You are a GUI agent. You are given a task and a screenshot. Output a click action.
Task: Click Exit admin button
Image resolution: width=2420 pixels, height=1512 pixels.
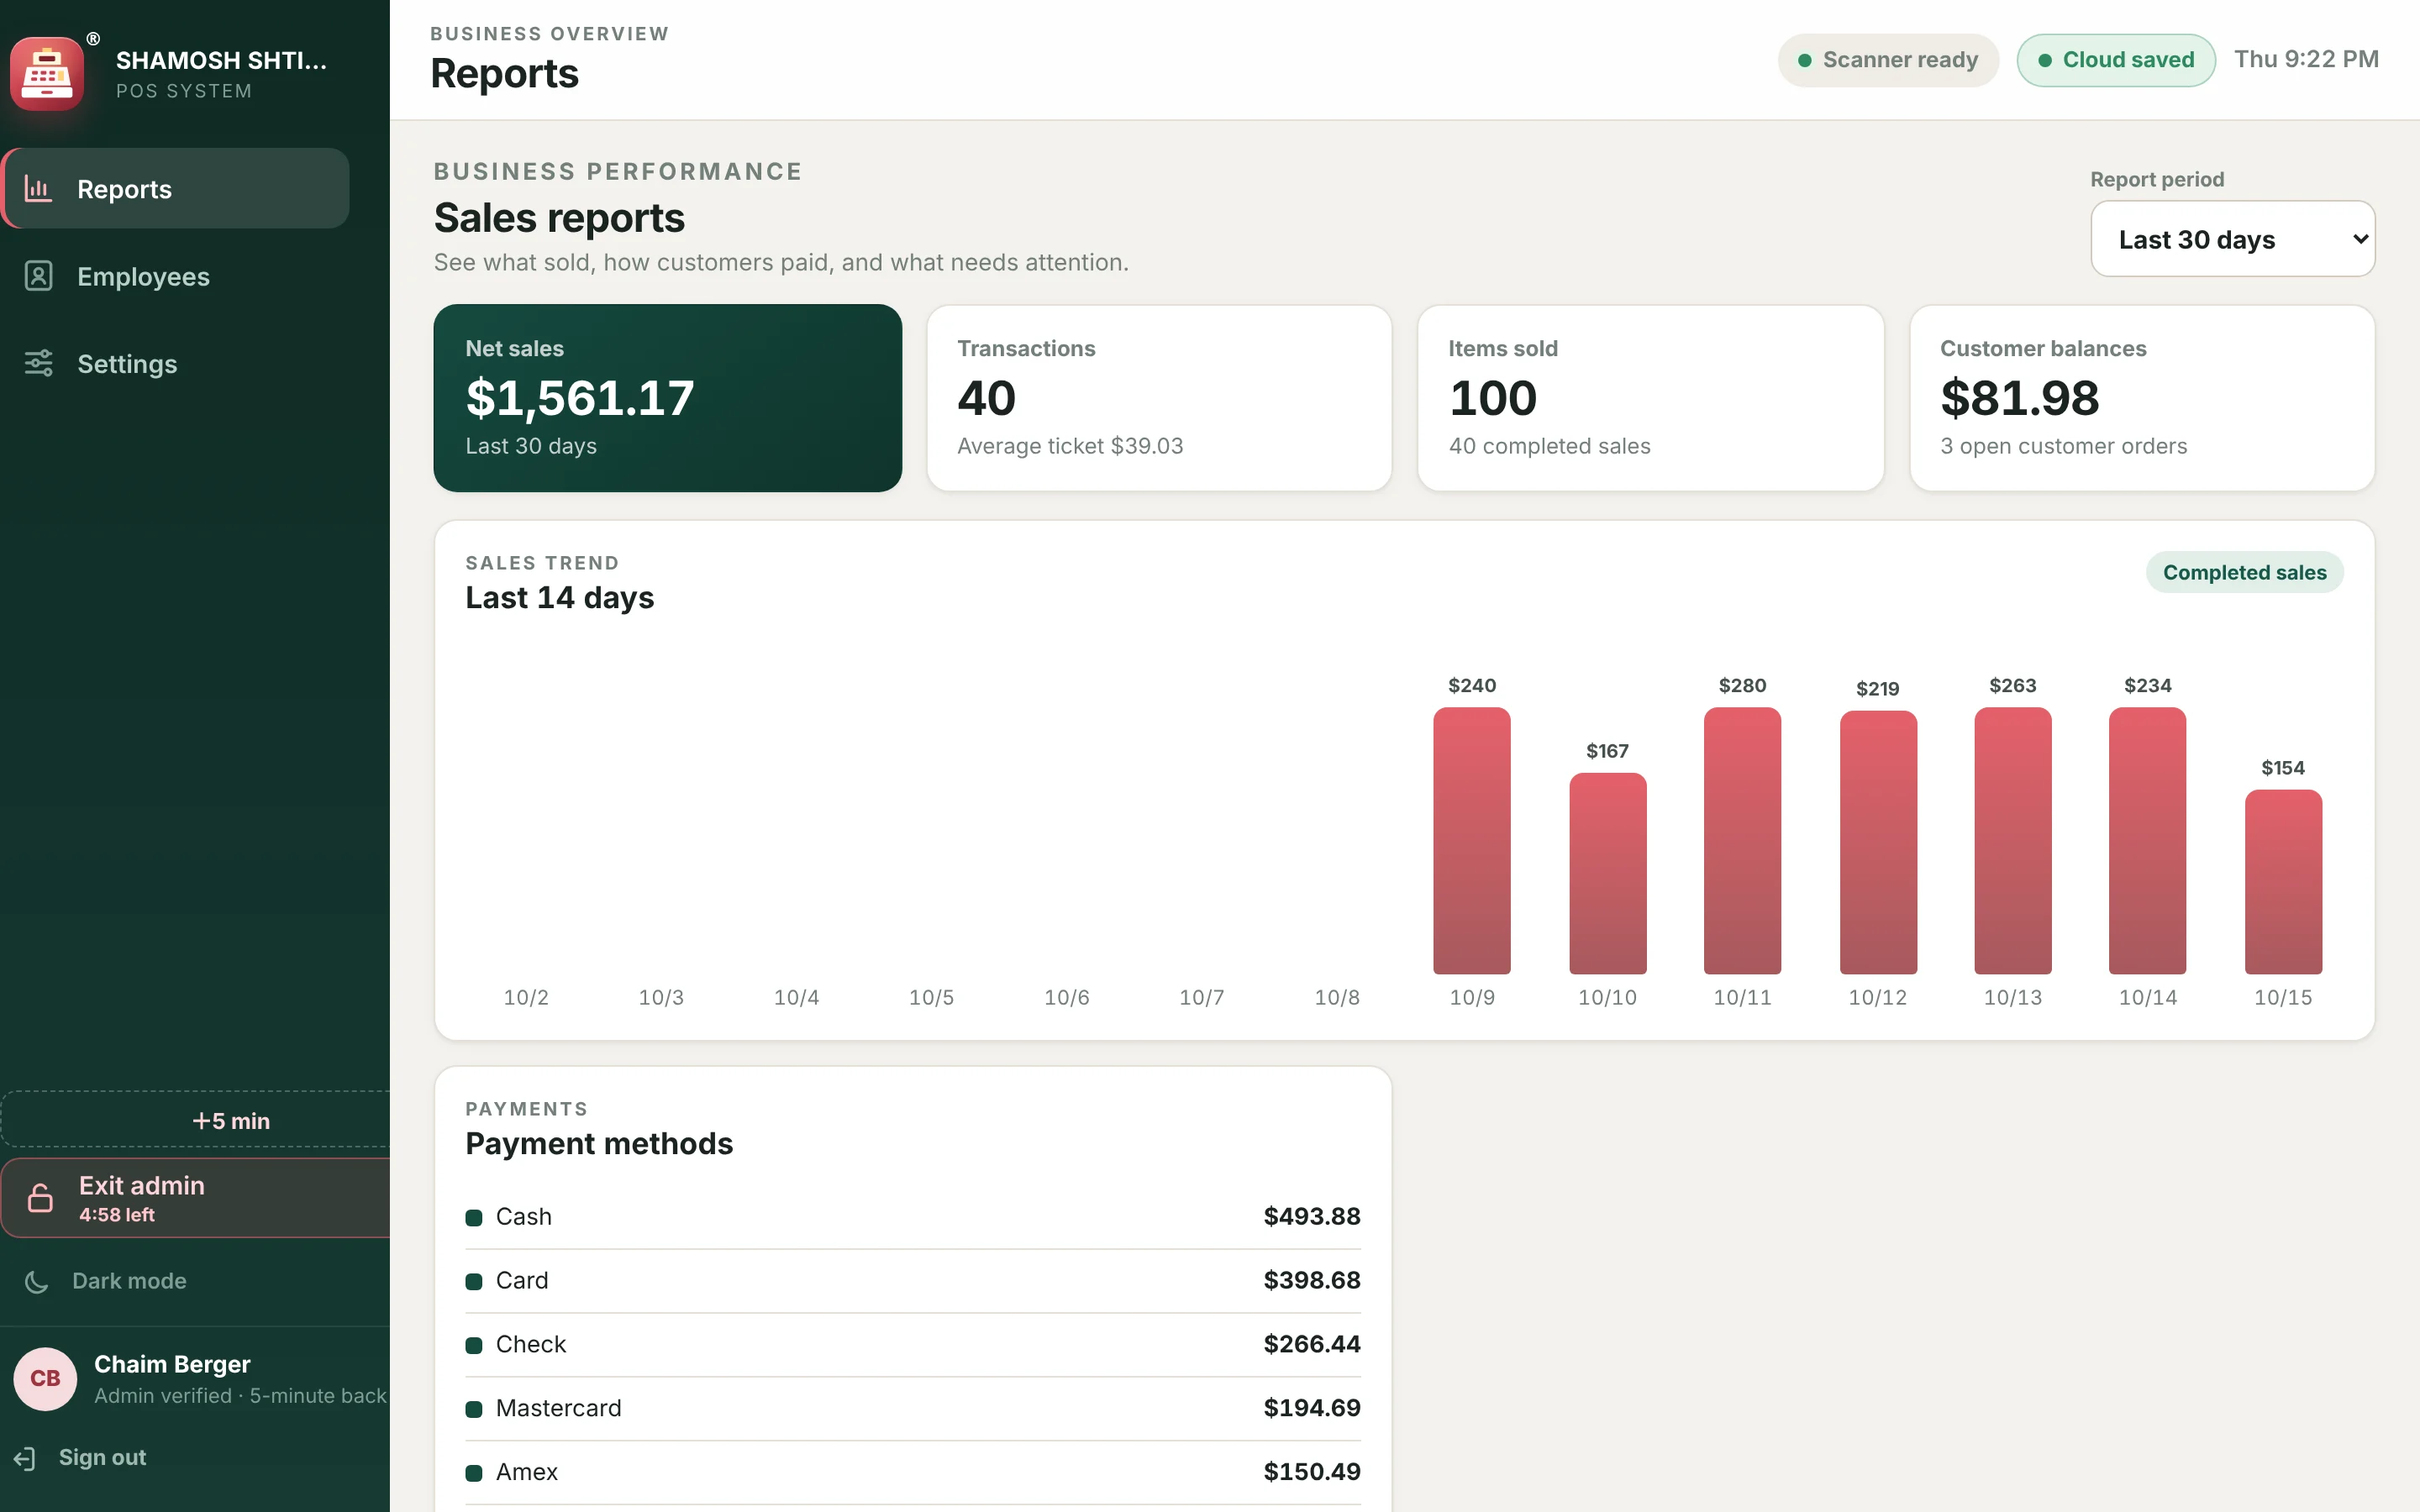(196, 1197)
